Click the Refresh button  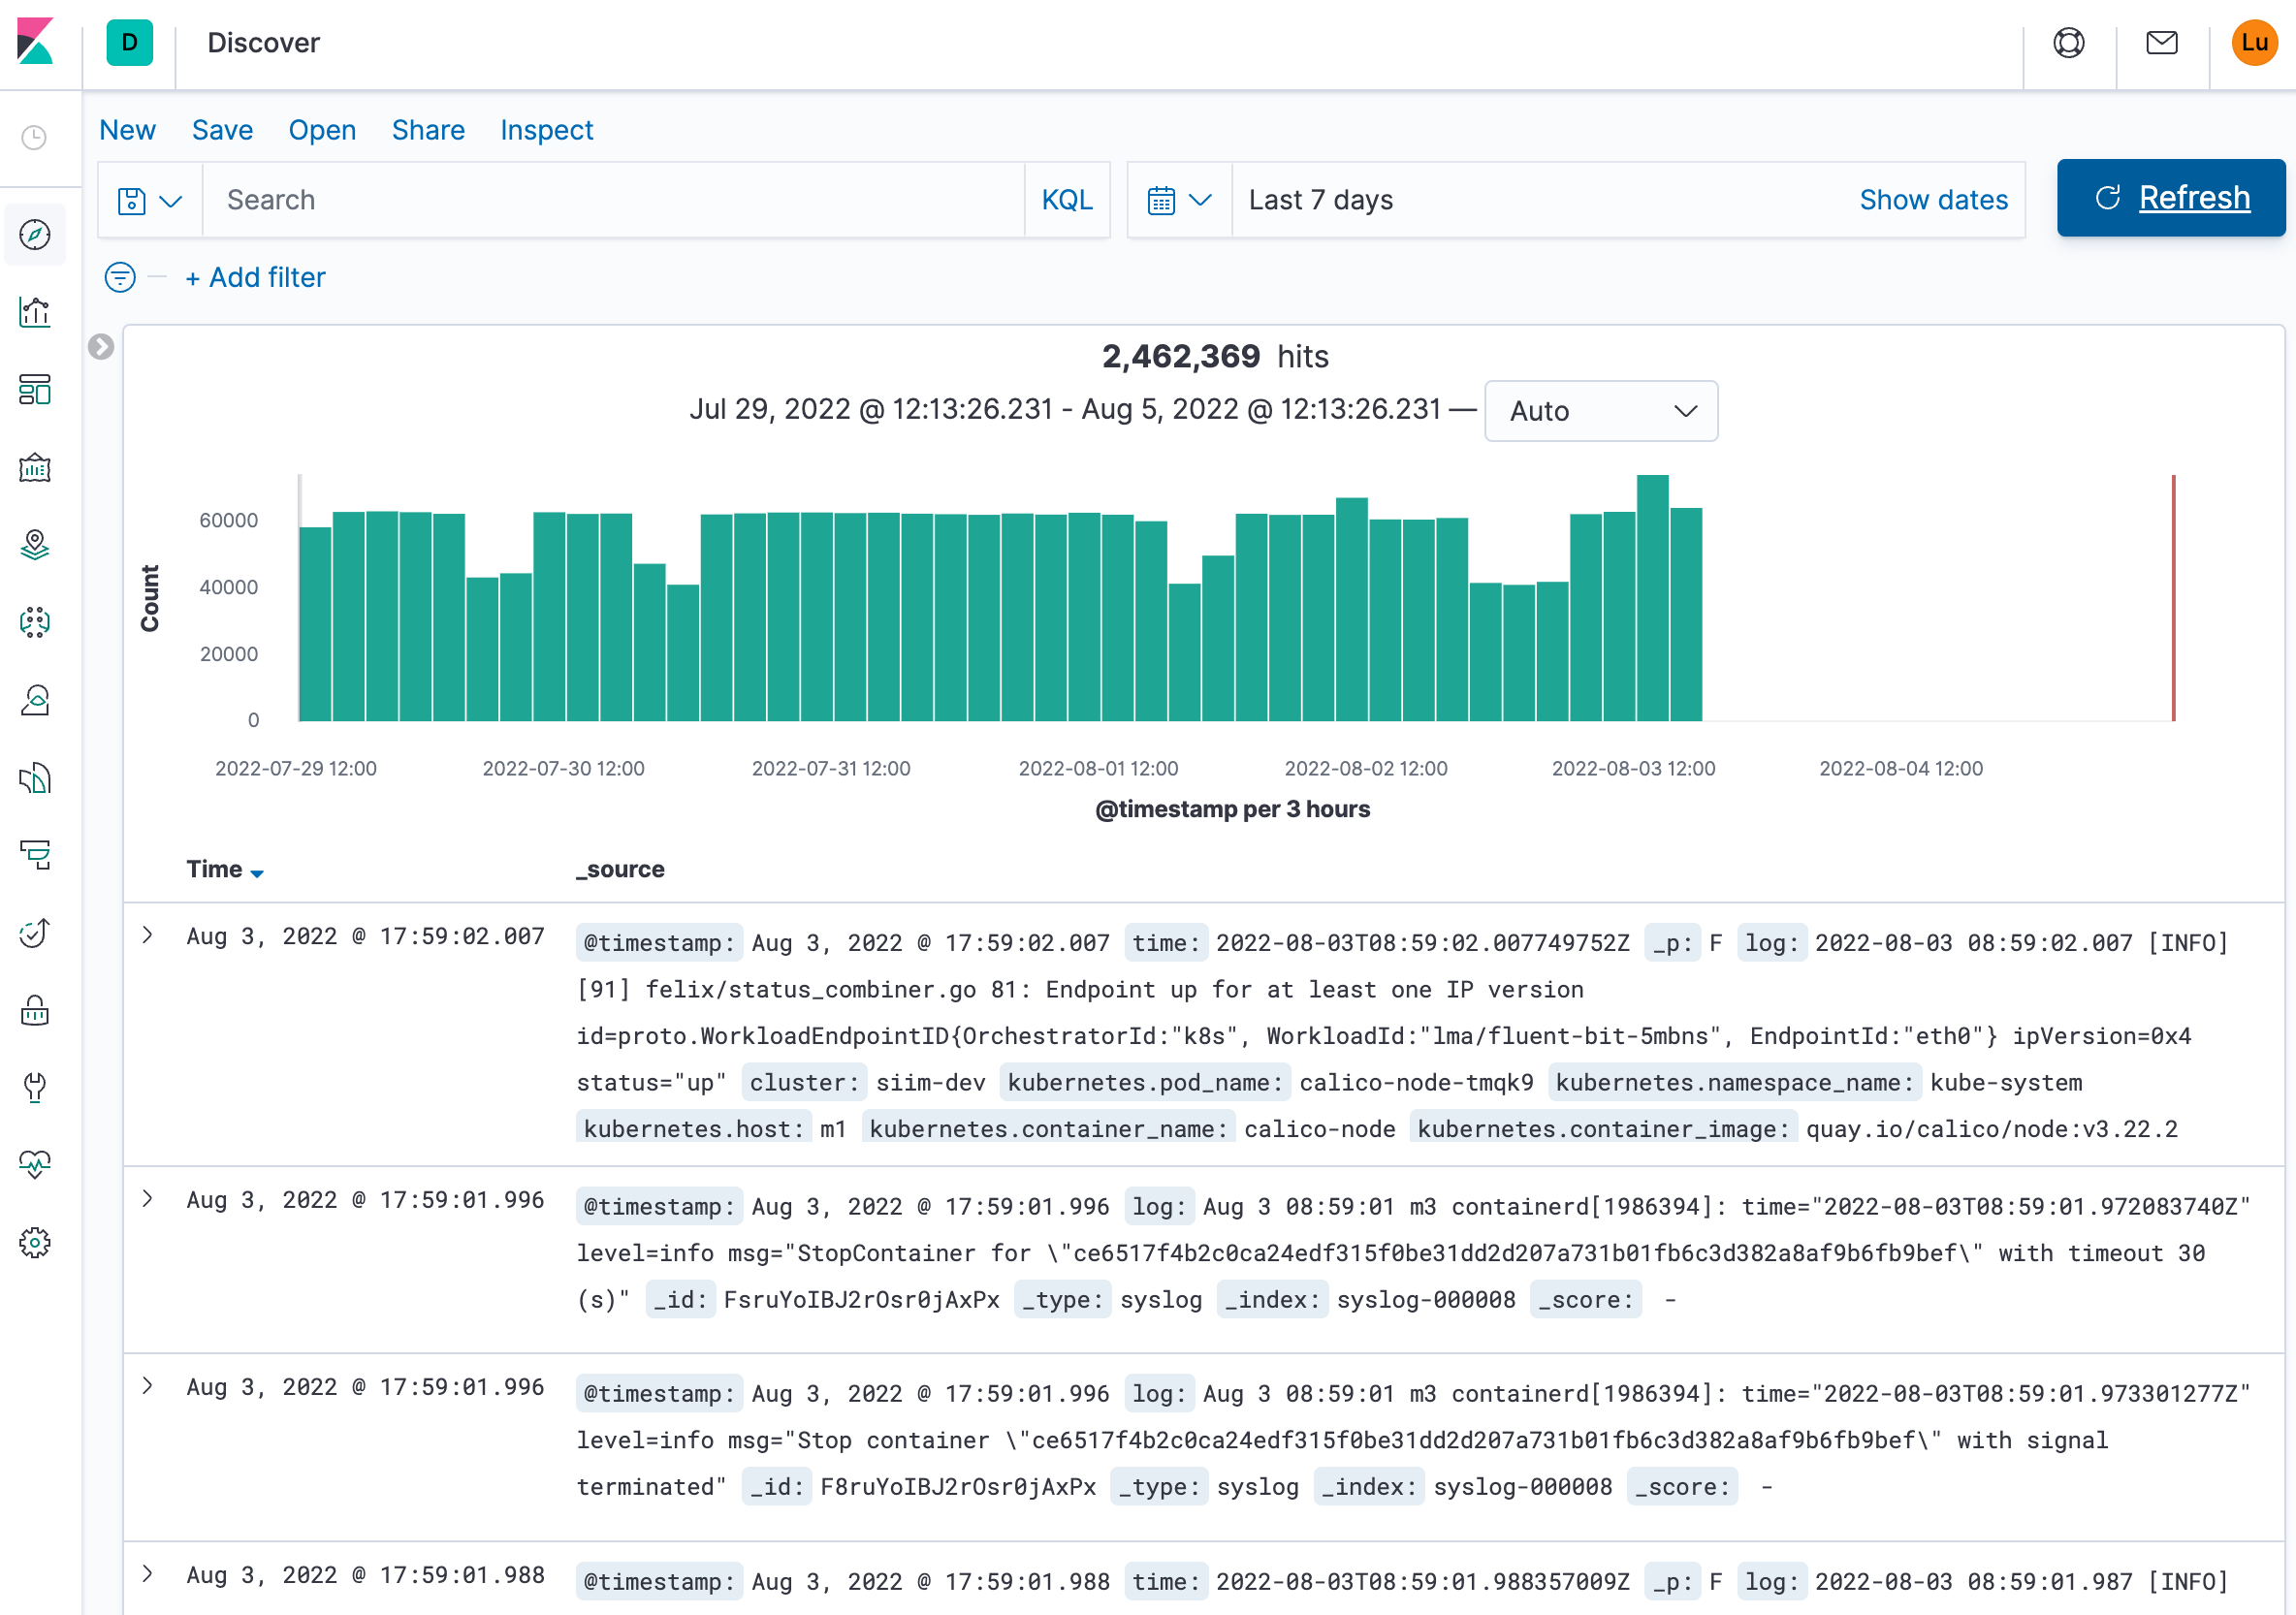click(x=2170, y=198)
